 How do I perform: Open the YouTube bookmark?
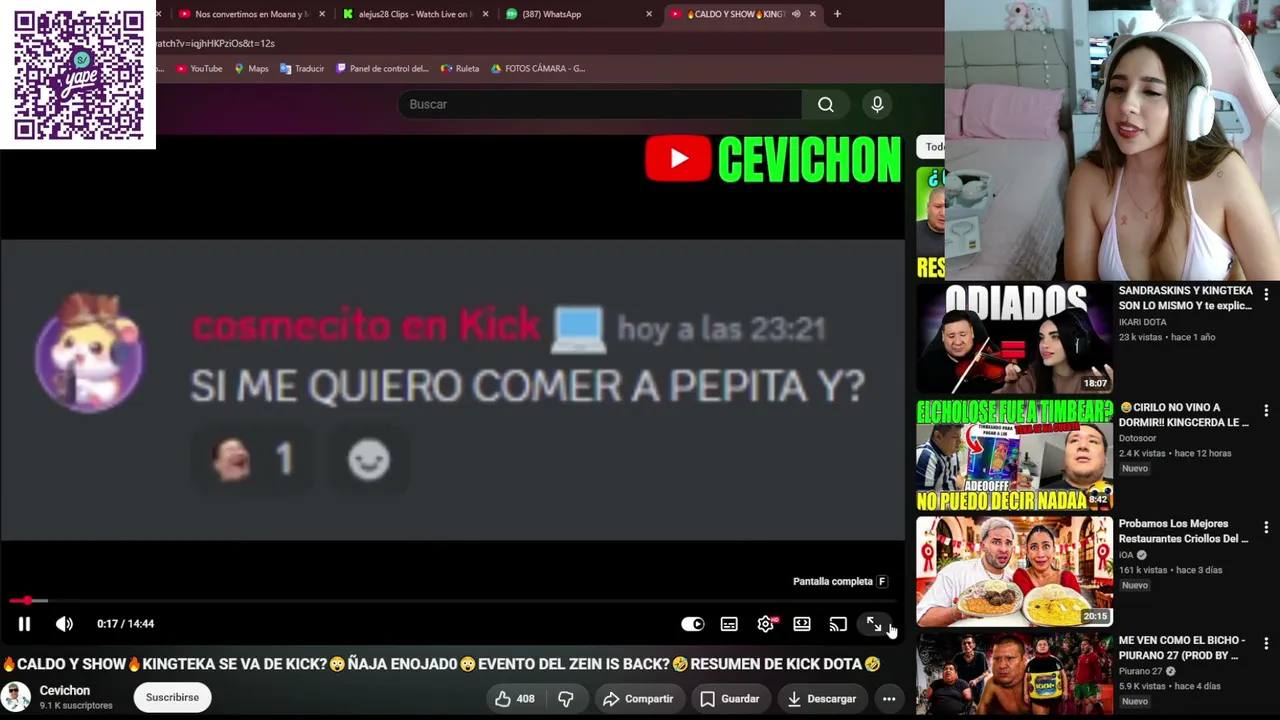point(199,69)
